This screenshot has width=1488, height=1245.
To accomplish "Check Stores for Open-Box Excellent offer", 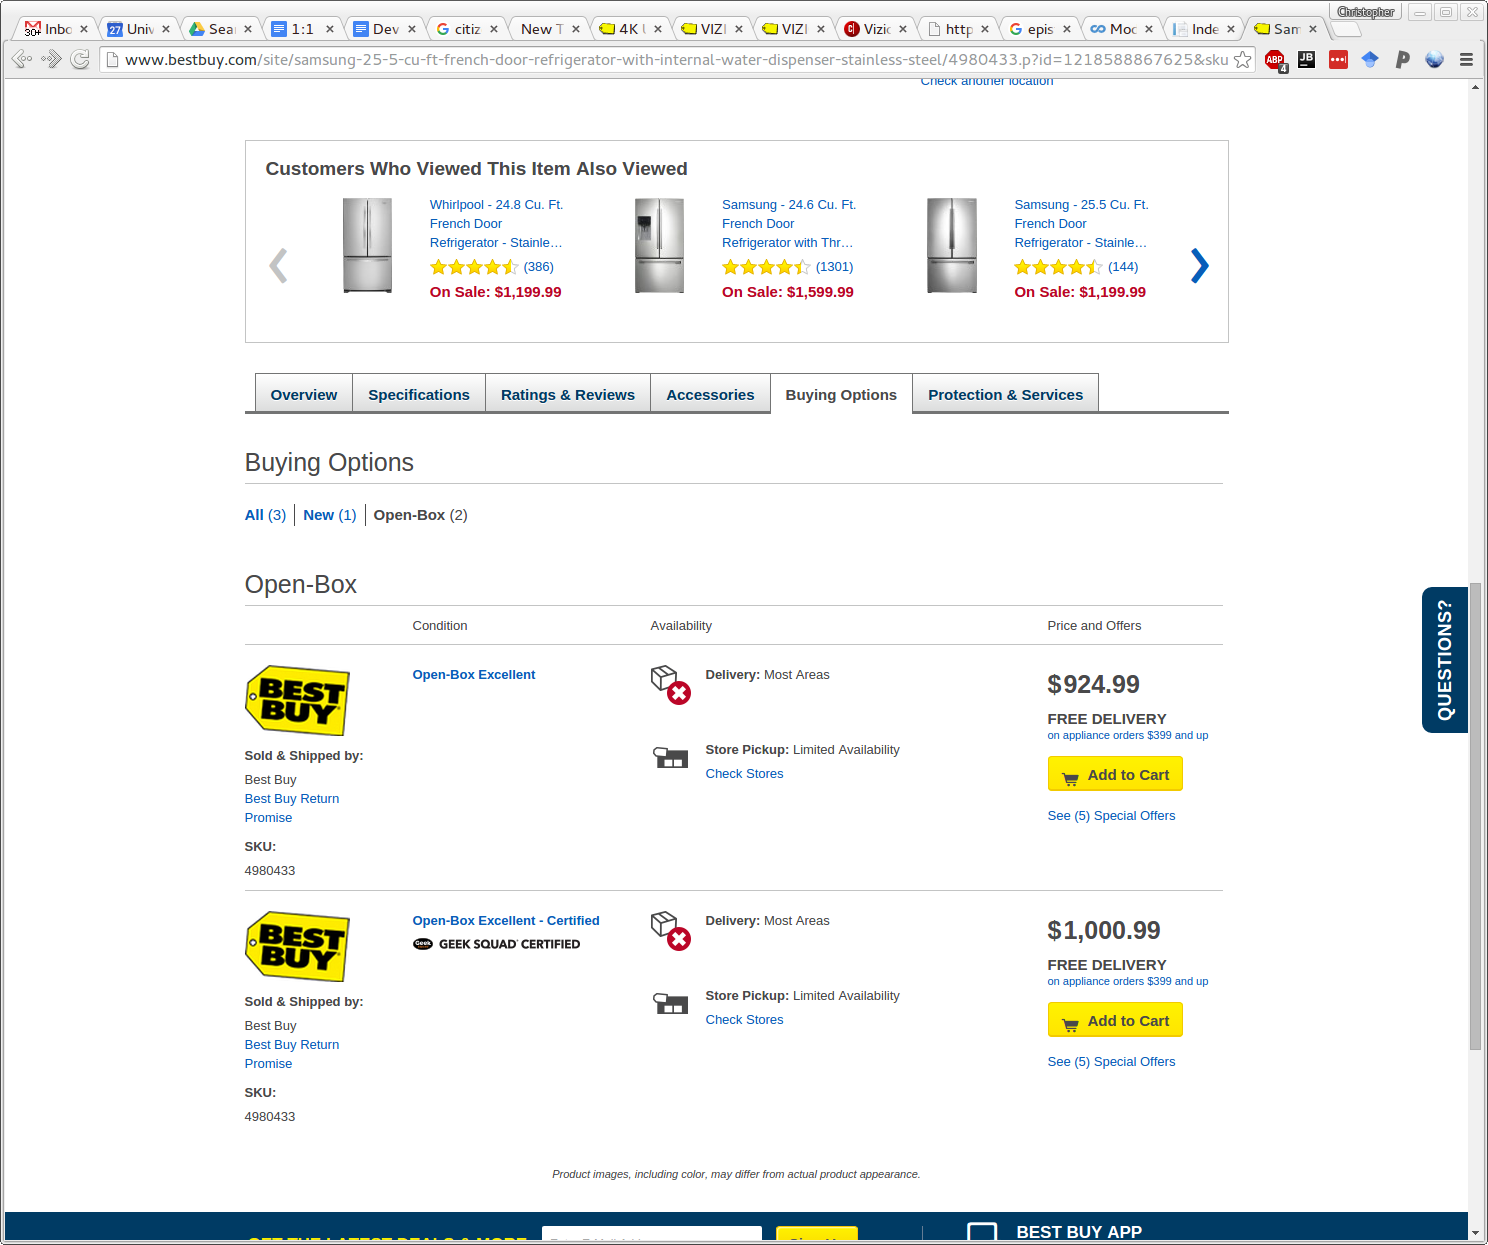I will (744, 774).
